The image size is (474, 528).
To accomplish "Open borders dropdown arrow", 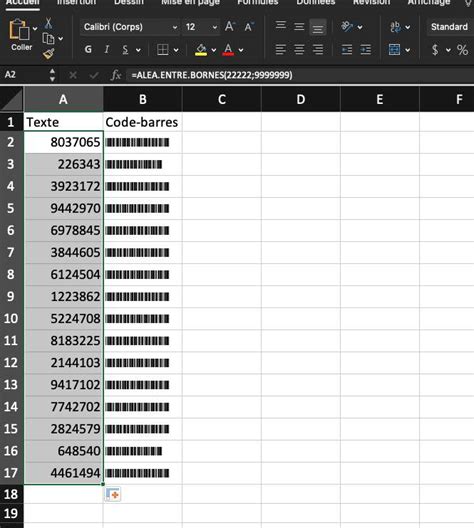I will (x=176, y=50).
